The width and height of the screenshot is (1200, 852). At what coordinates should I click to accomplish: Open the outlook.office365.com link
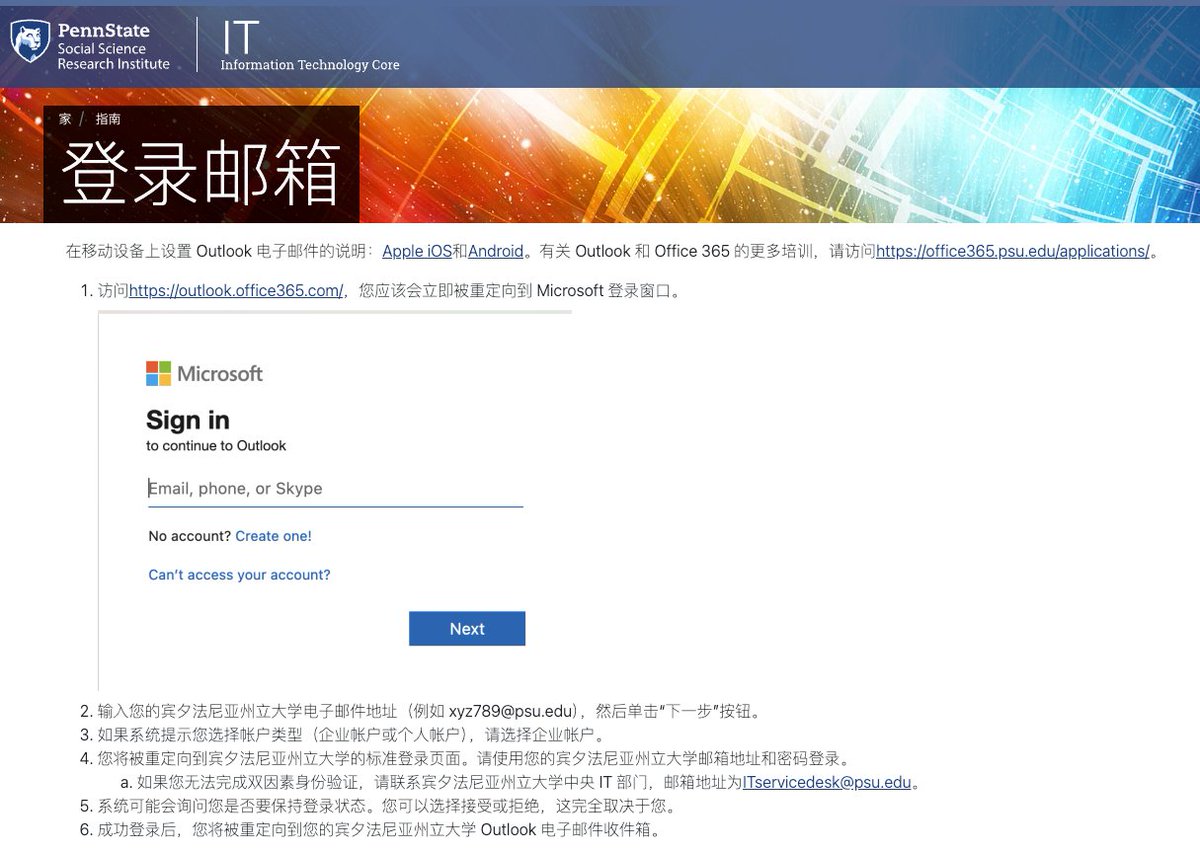pos(236,291)
